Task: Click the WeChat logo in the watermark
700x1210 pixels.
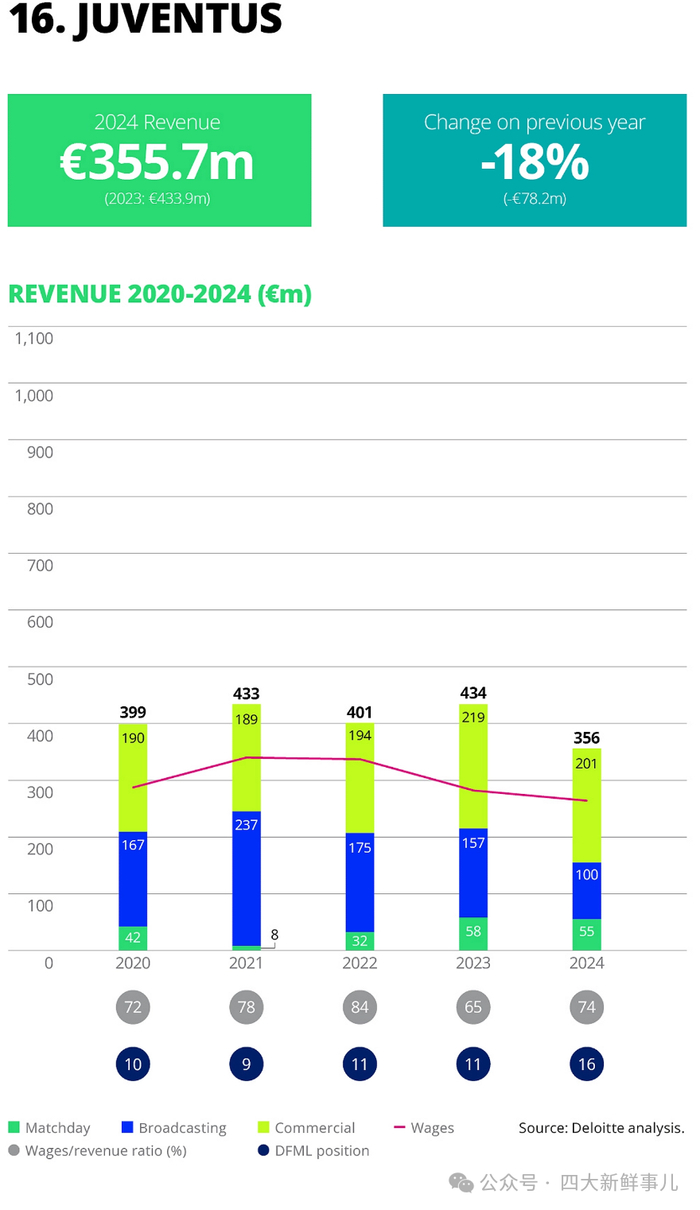Action: (461, 1183)
